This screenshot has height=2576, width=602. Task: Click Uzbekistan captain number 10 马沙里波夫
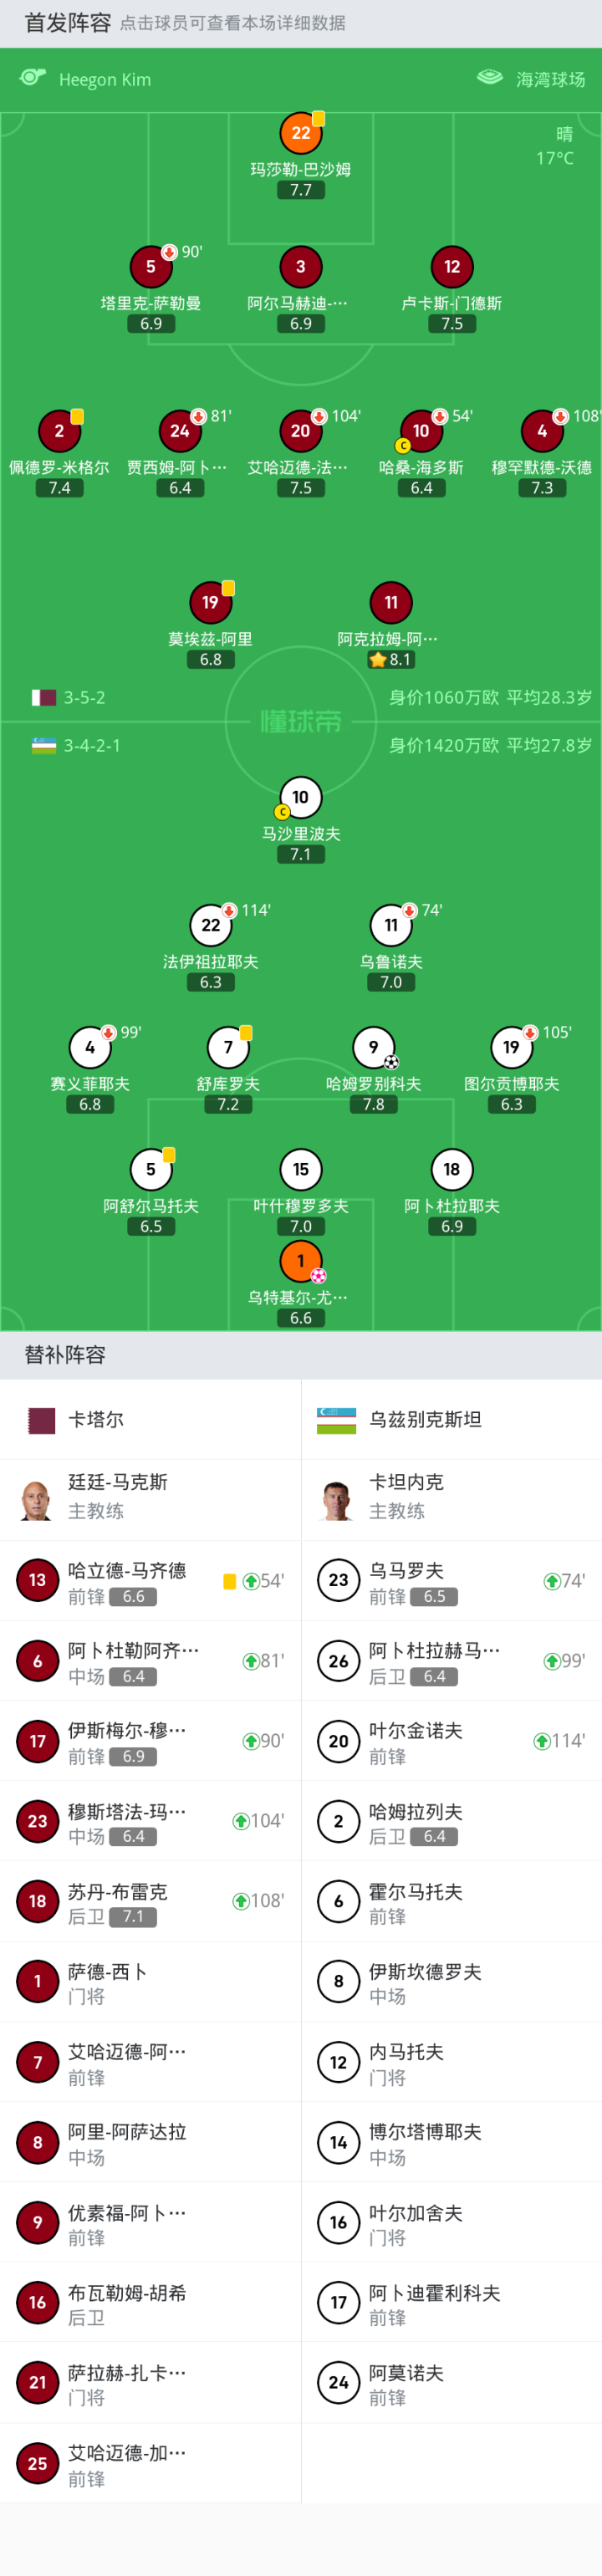tap(300, 797)
